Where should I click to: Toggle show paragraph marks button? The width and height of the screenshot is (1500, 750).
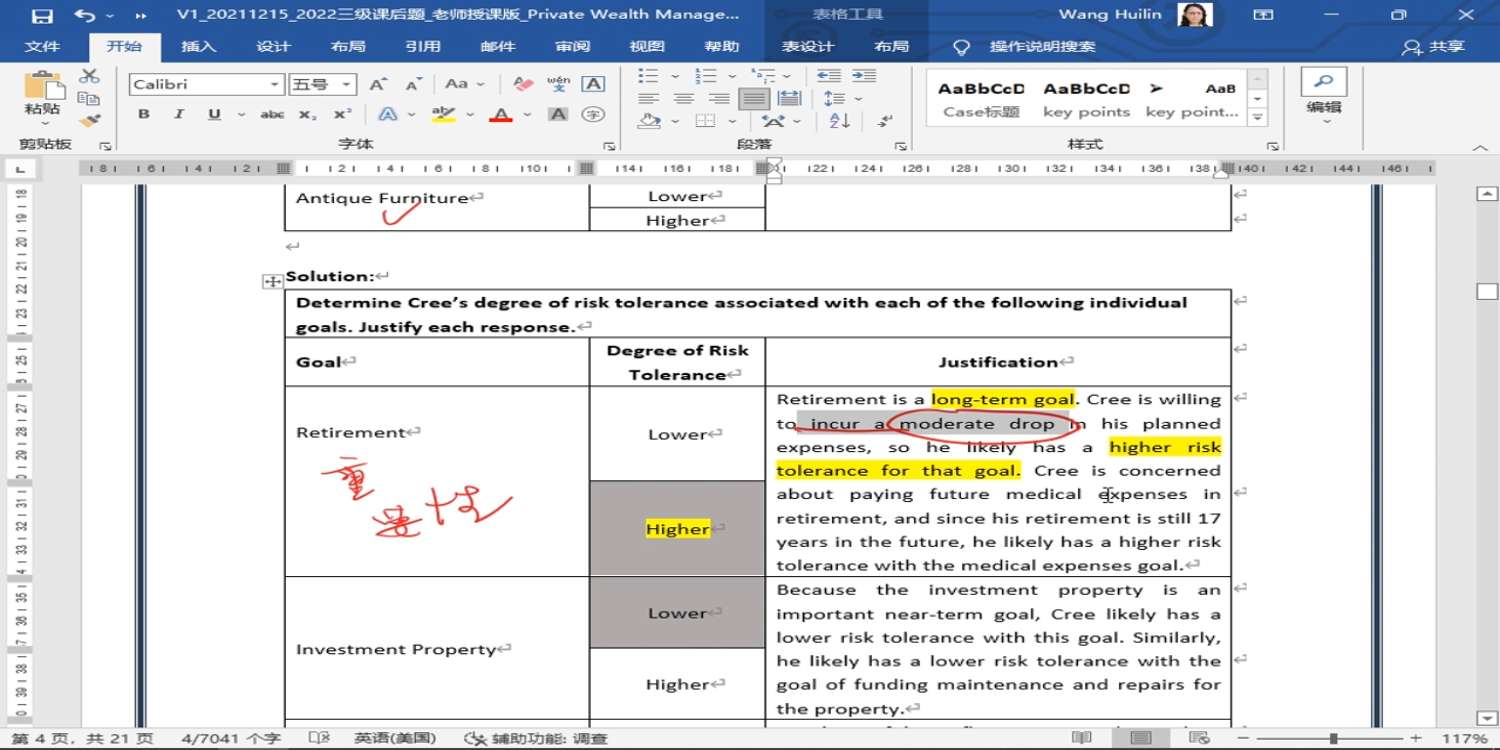point(885,121)
